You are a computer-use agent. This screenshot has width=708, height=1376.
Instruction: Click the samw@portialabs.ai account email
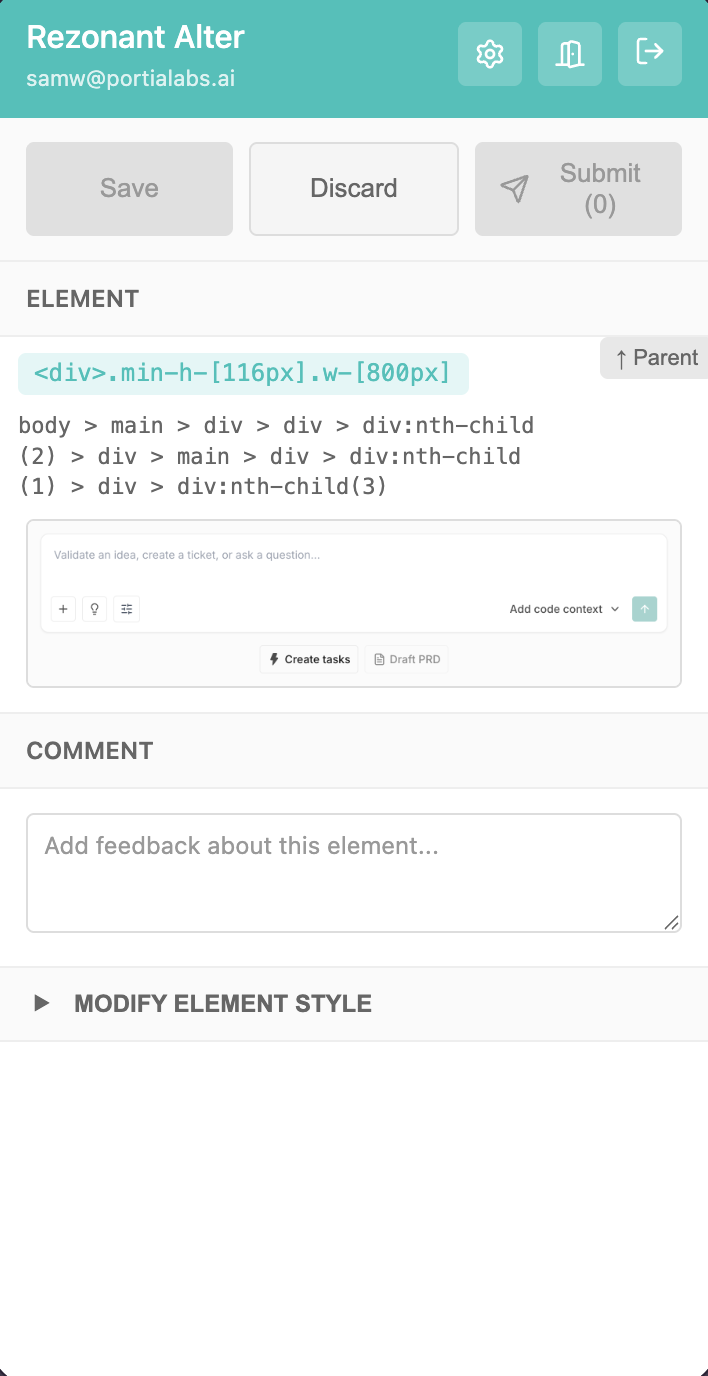pos(131,79)
